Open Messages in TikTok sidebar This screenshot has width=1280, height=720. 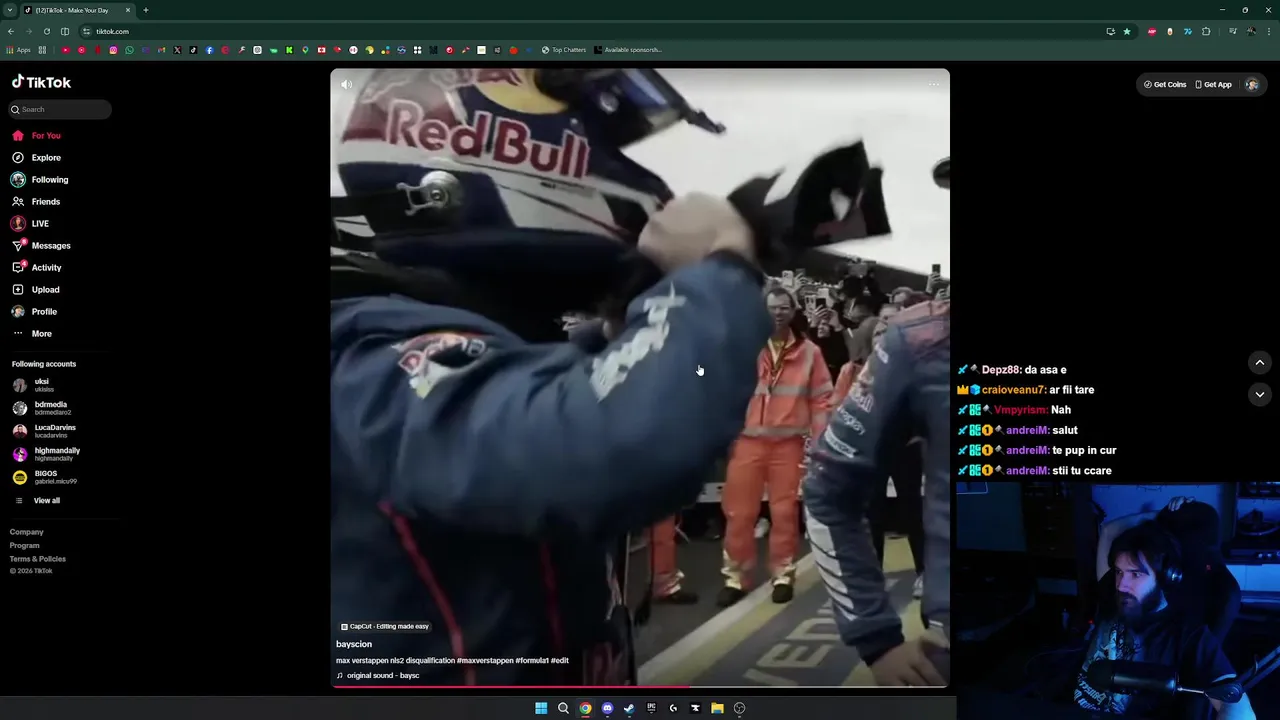click(41, 246)
